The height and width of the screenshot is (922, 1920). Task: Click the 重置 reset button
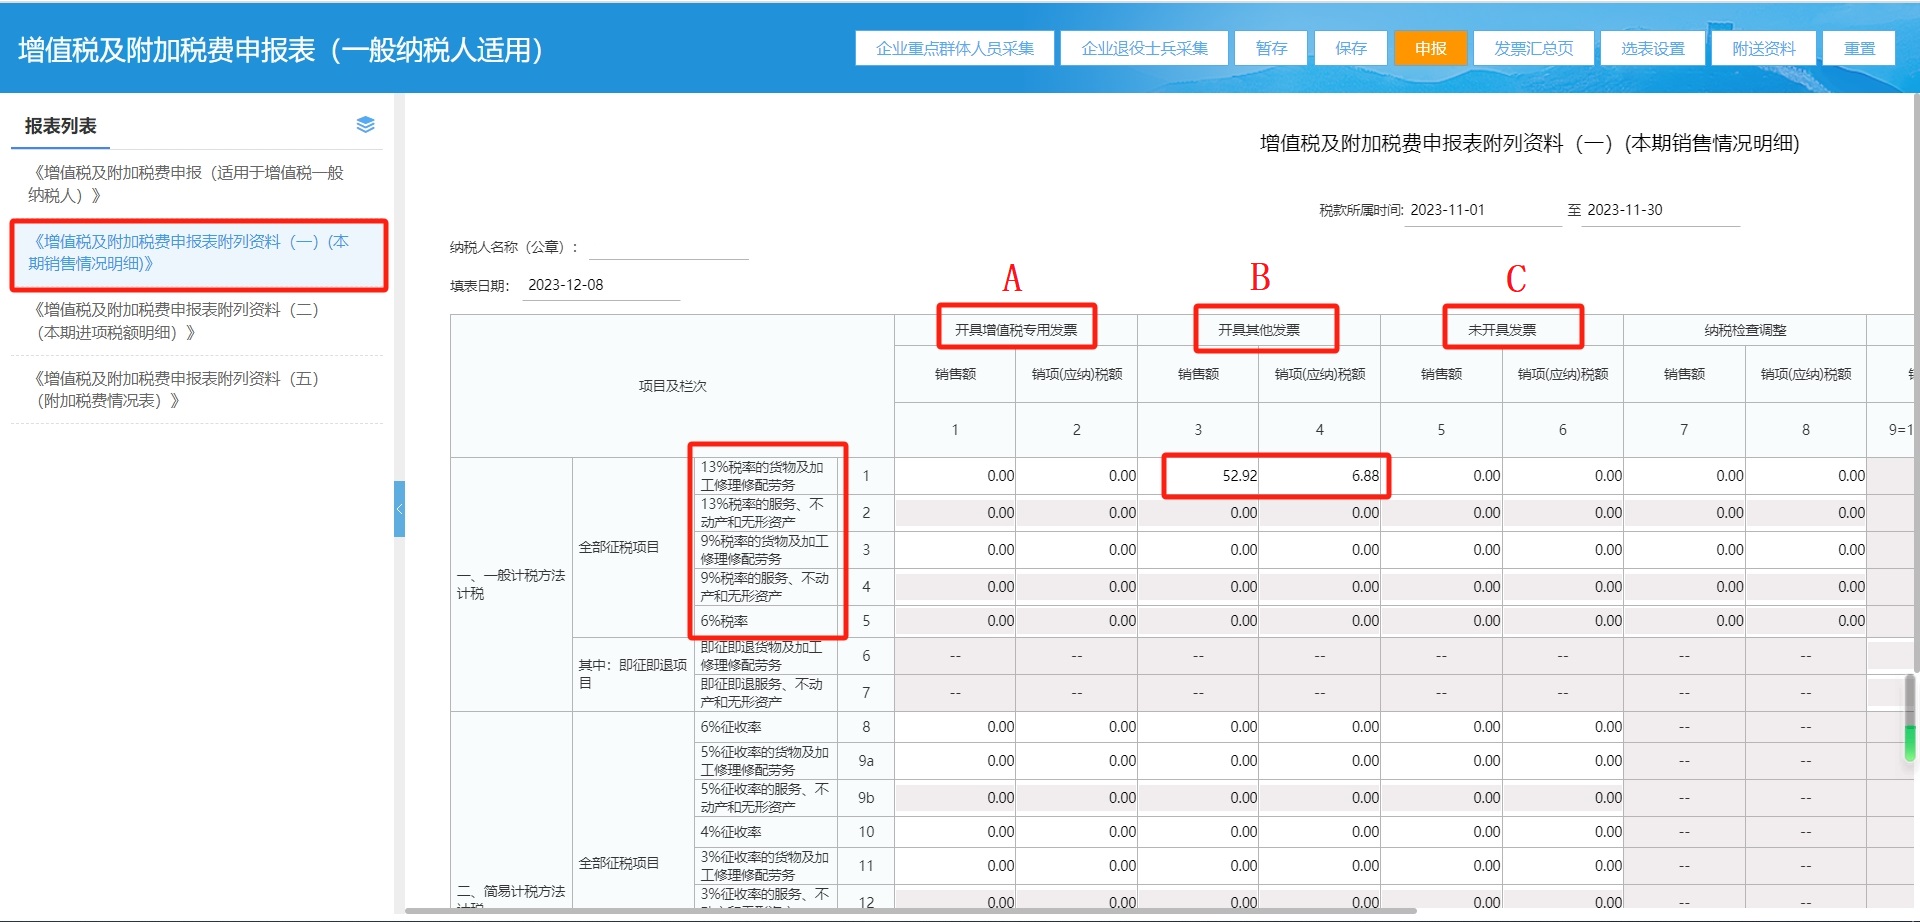[x=1859, y=48]
